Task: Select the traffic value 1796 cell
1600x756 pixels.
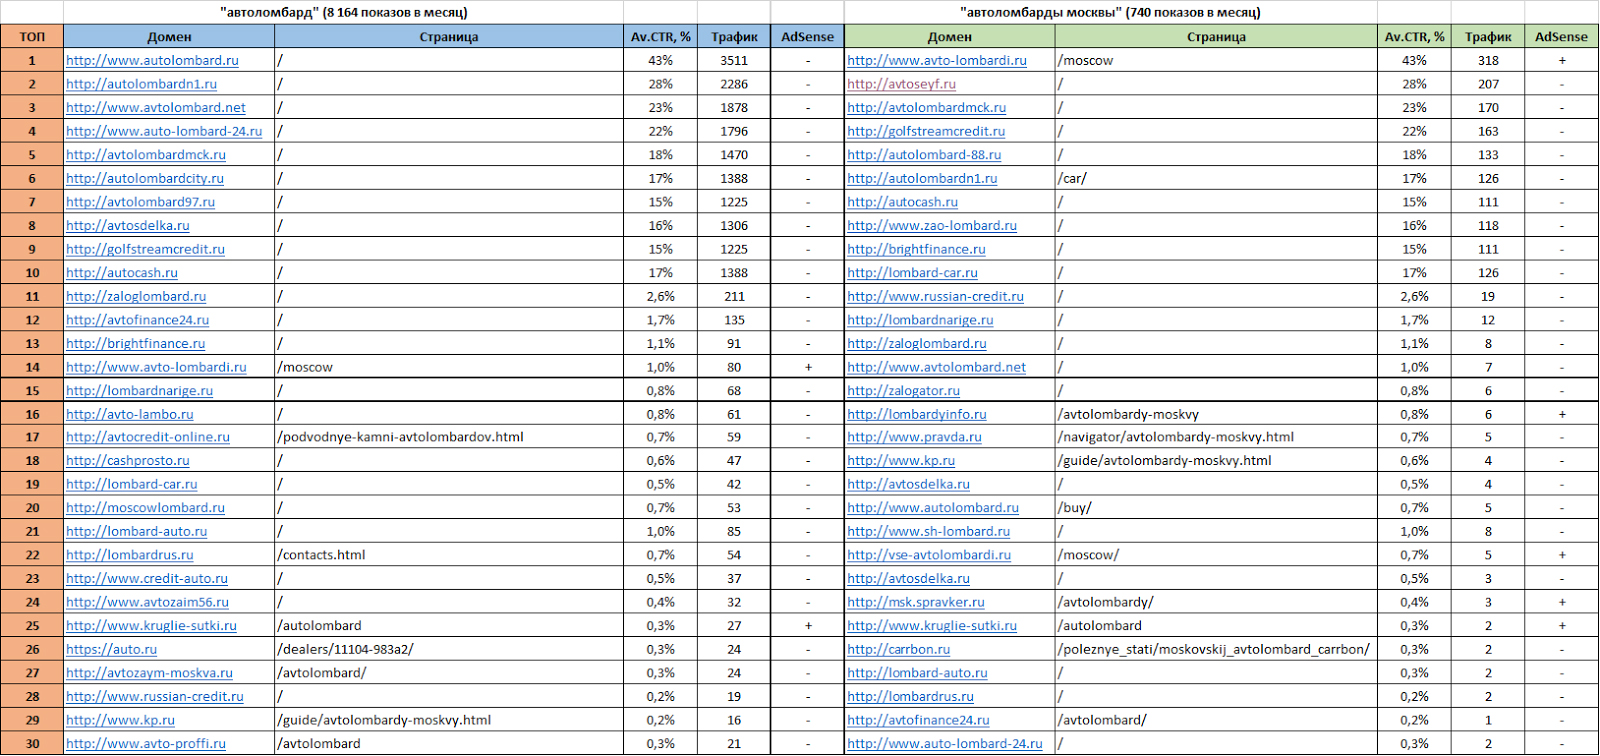Action: 734,131
